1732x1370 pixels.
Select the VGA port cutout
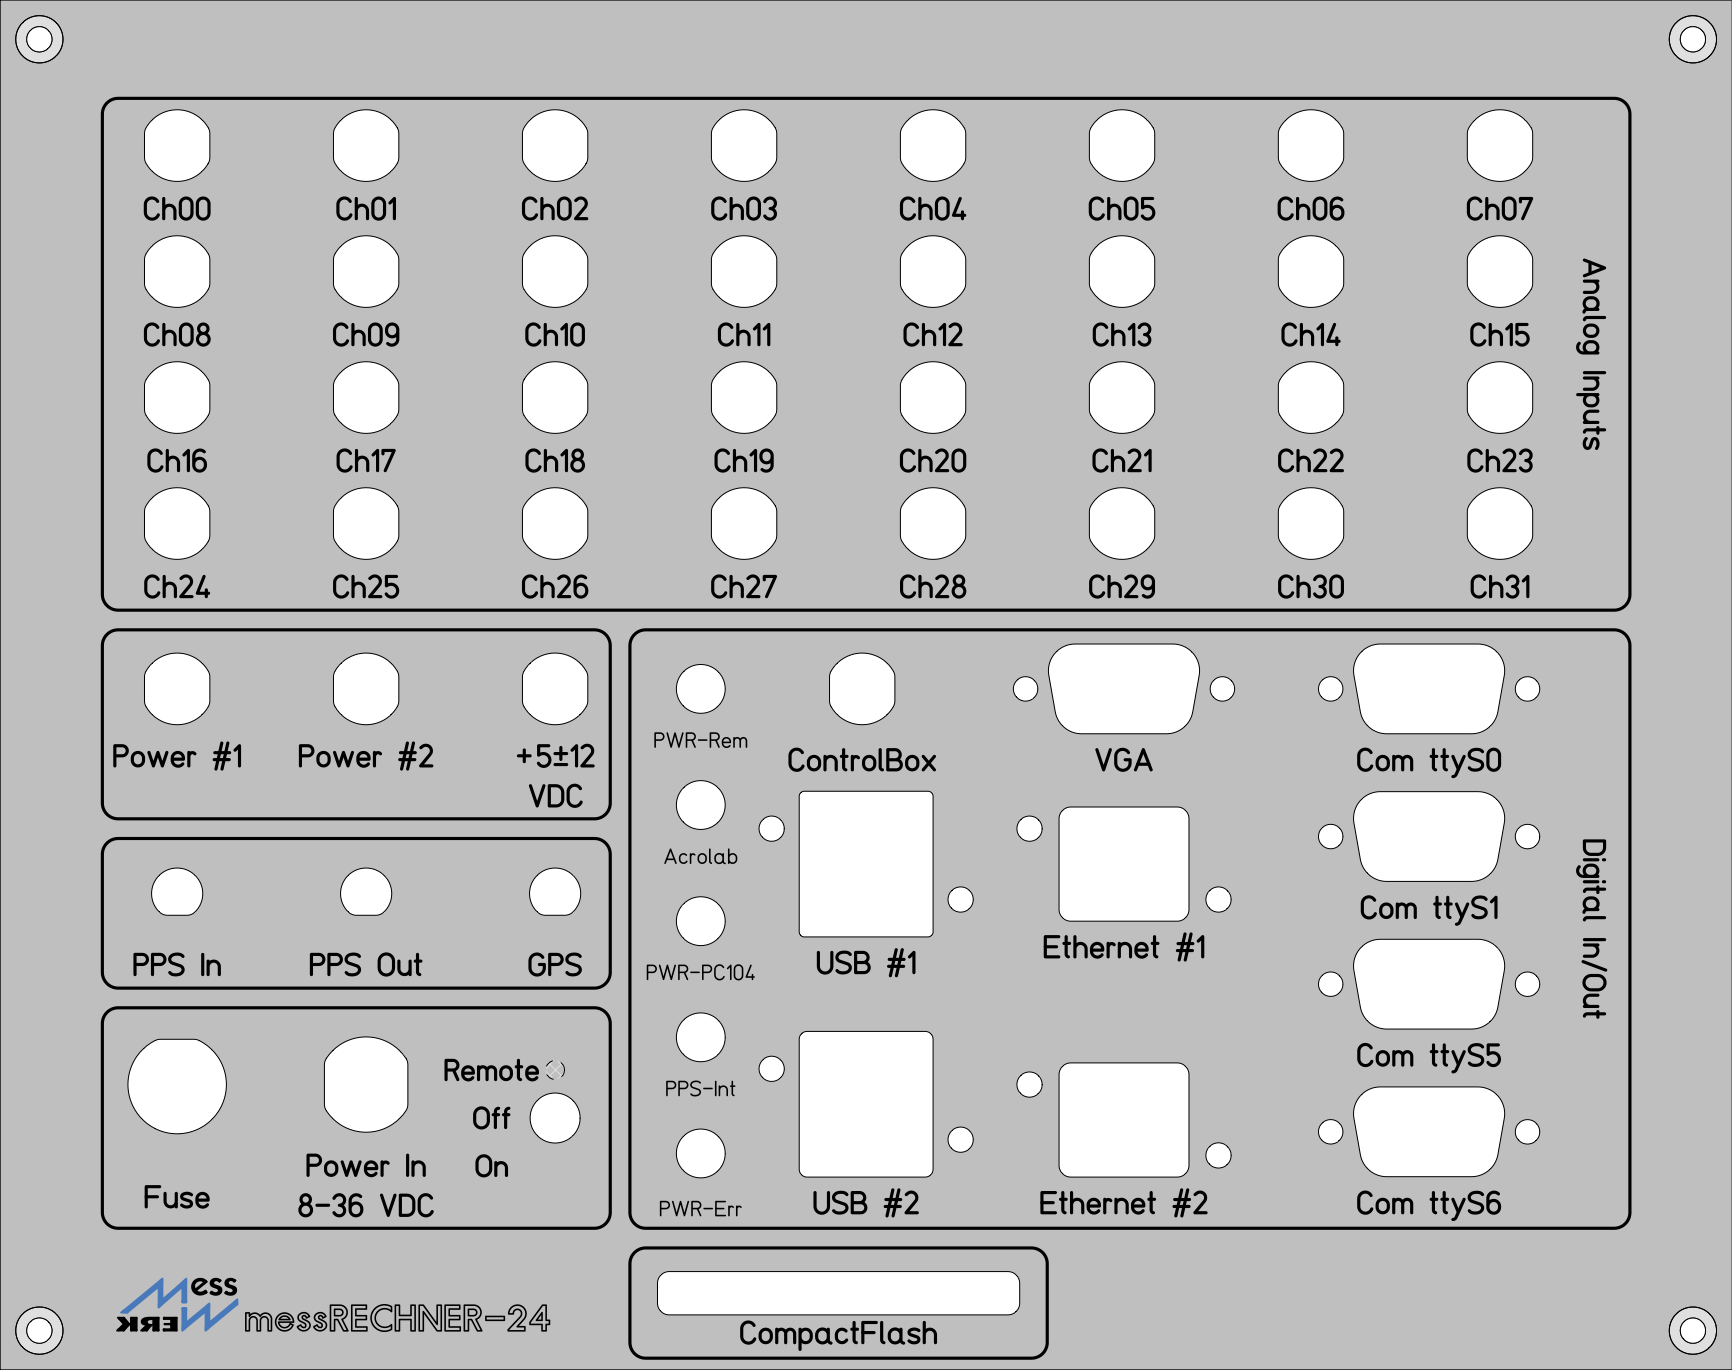click(1123, 689)
